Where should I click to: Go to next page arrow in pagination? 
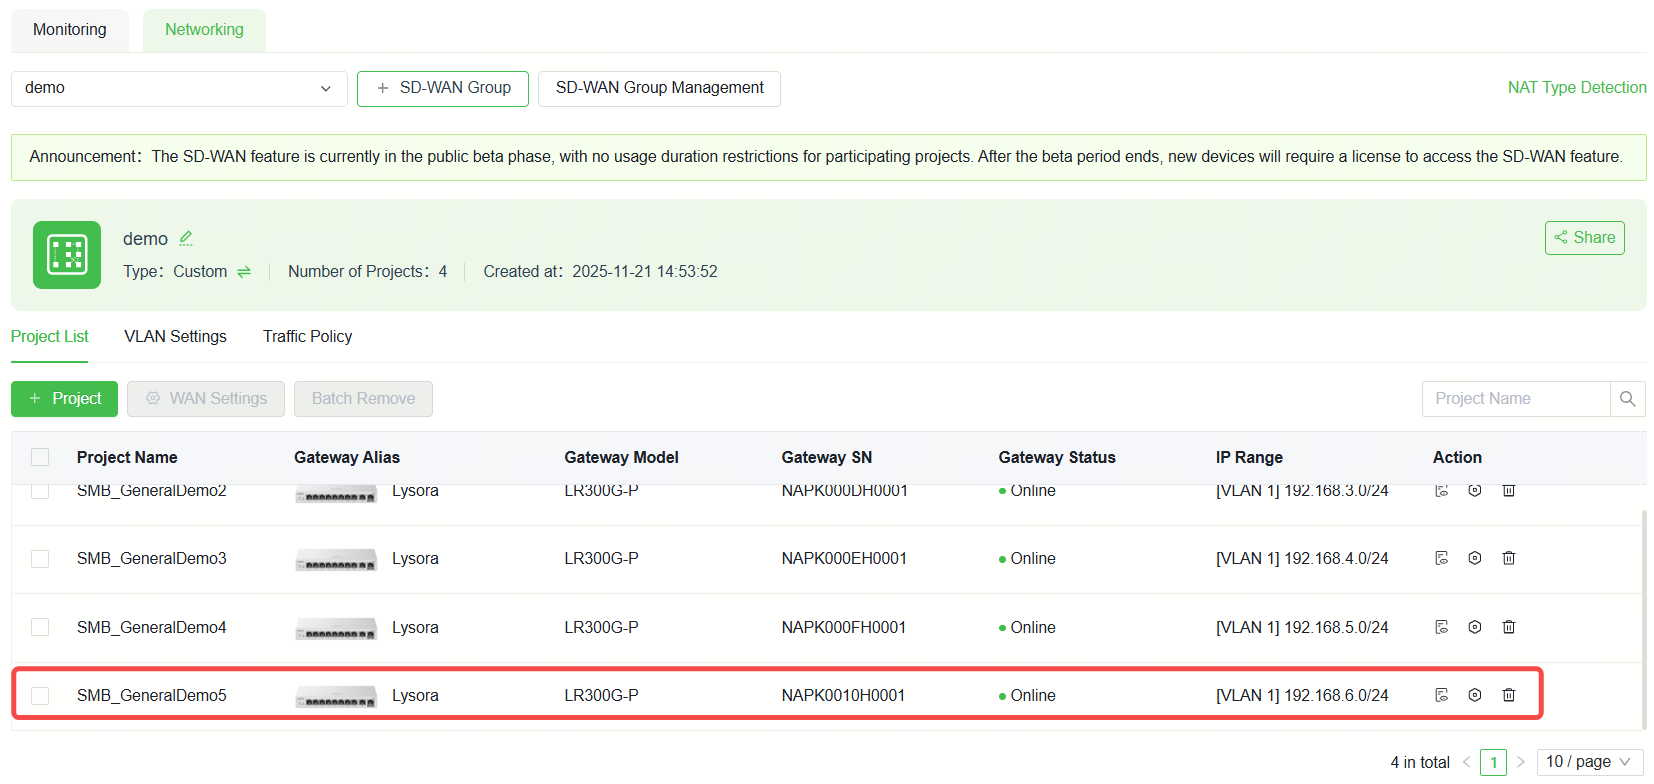click(1521, 762)
